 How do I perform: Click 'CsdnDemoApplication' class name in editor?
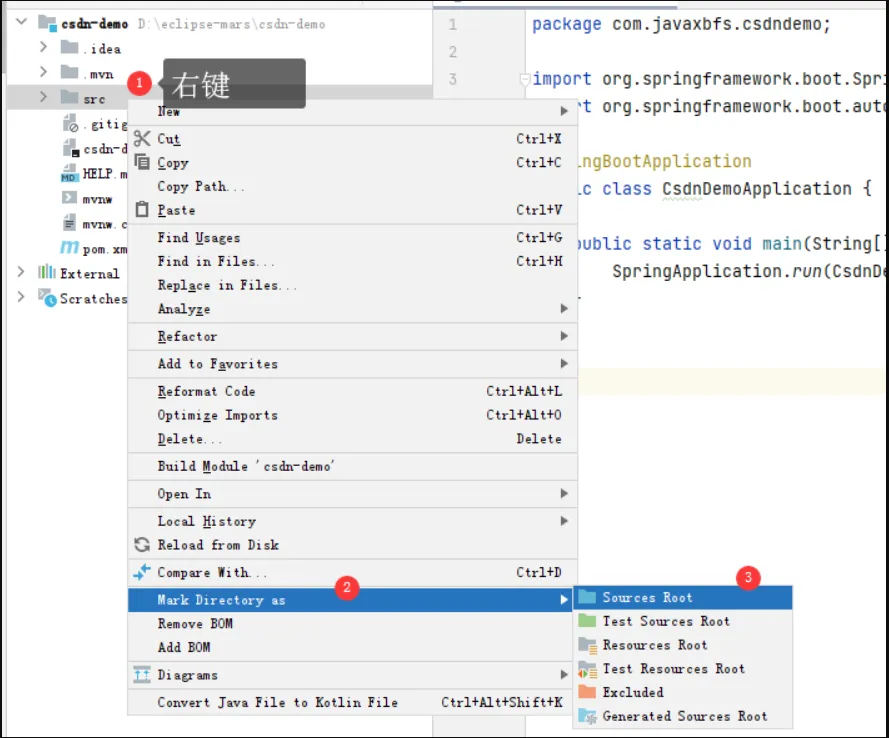[757, 189]
